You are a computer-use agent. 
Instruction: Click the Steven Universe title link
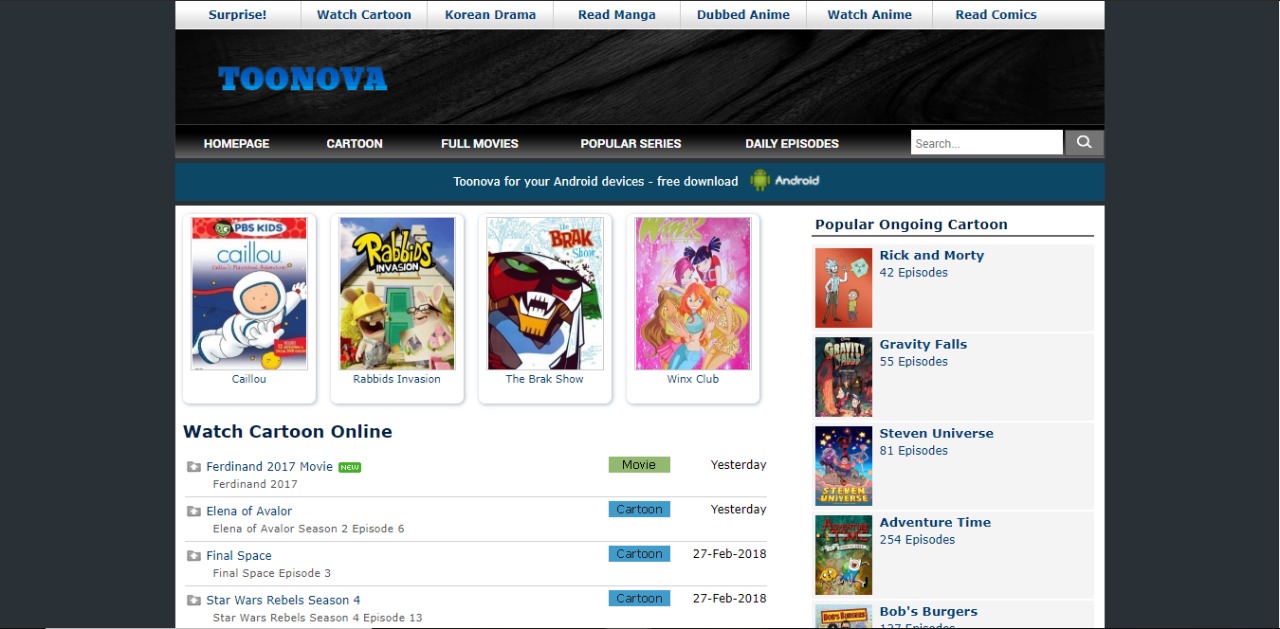pos(937,434)
